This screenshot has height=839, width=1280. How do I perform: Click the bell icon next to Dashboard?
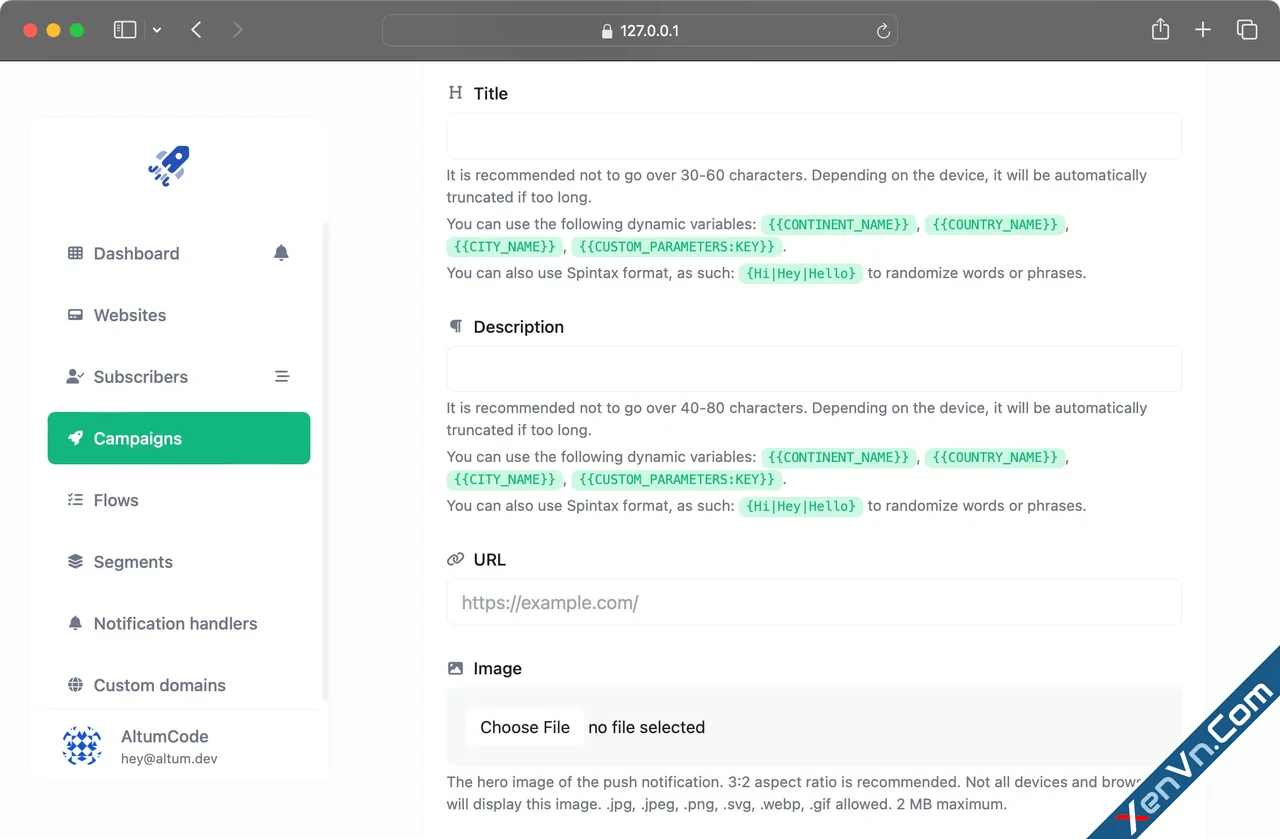(x=281, y=253)
